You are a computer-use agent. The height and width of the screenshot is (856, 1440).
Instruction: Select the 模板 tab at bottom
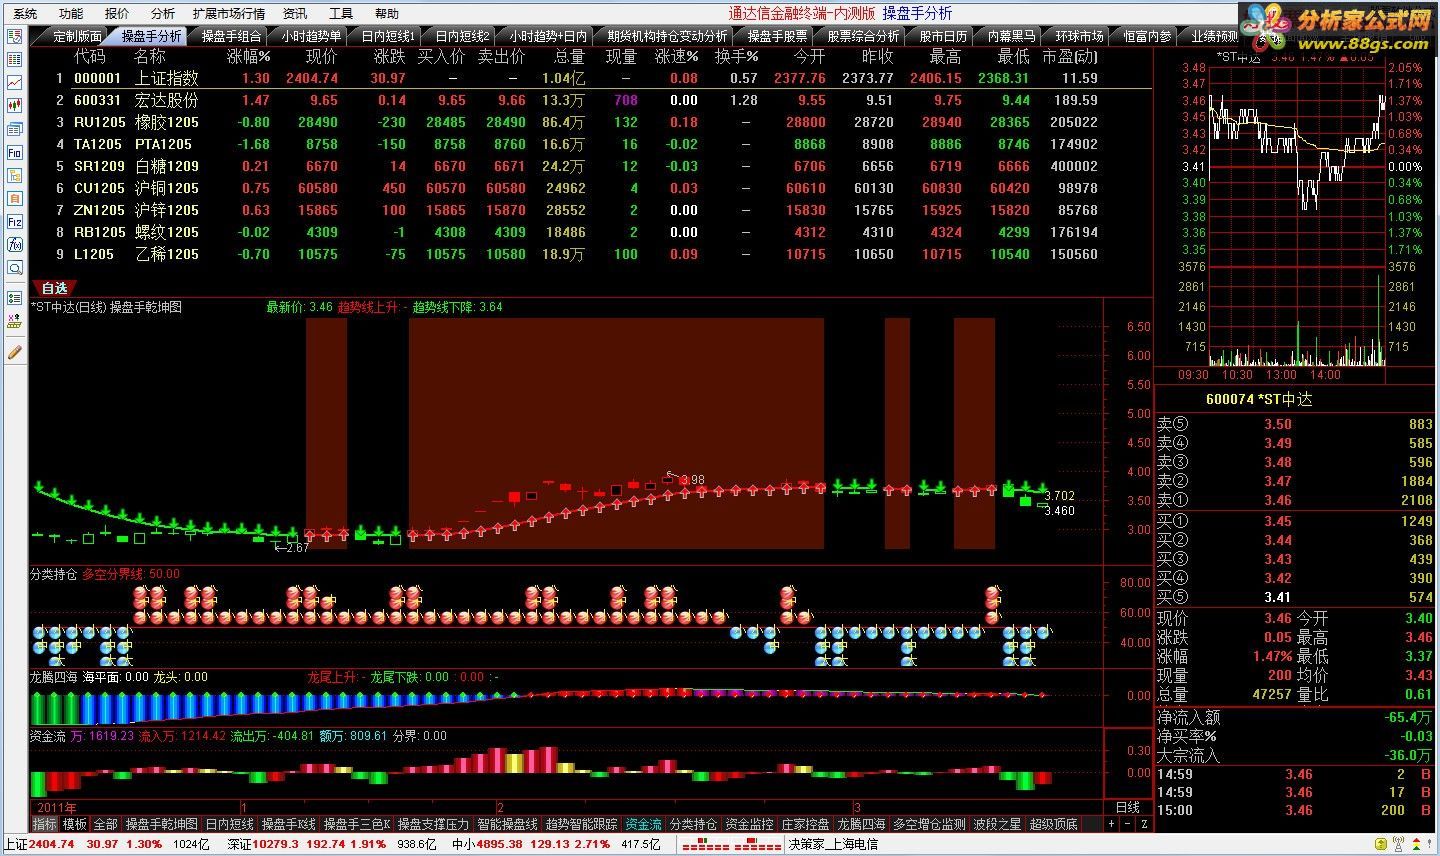point(75,824)
